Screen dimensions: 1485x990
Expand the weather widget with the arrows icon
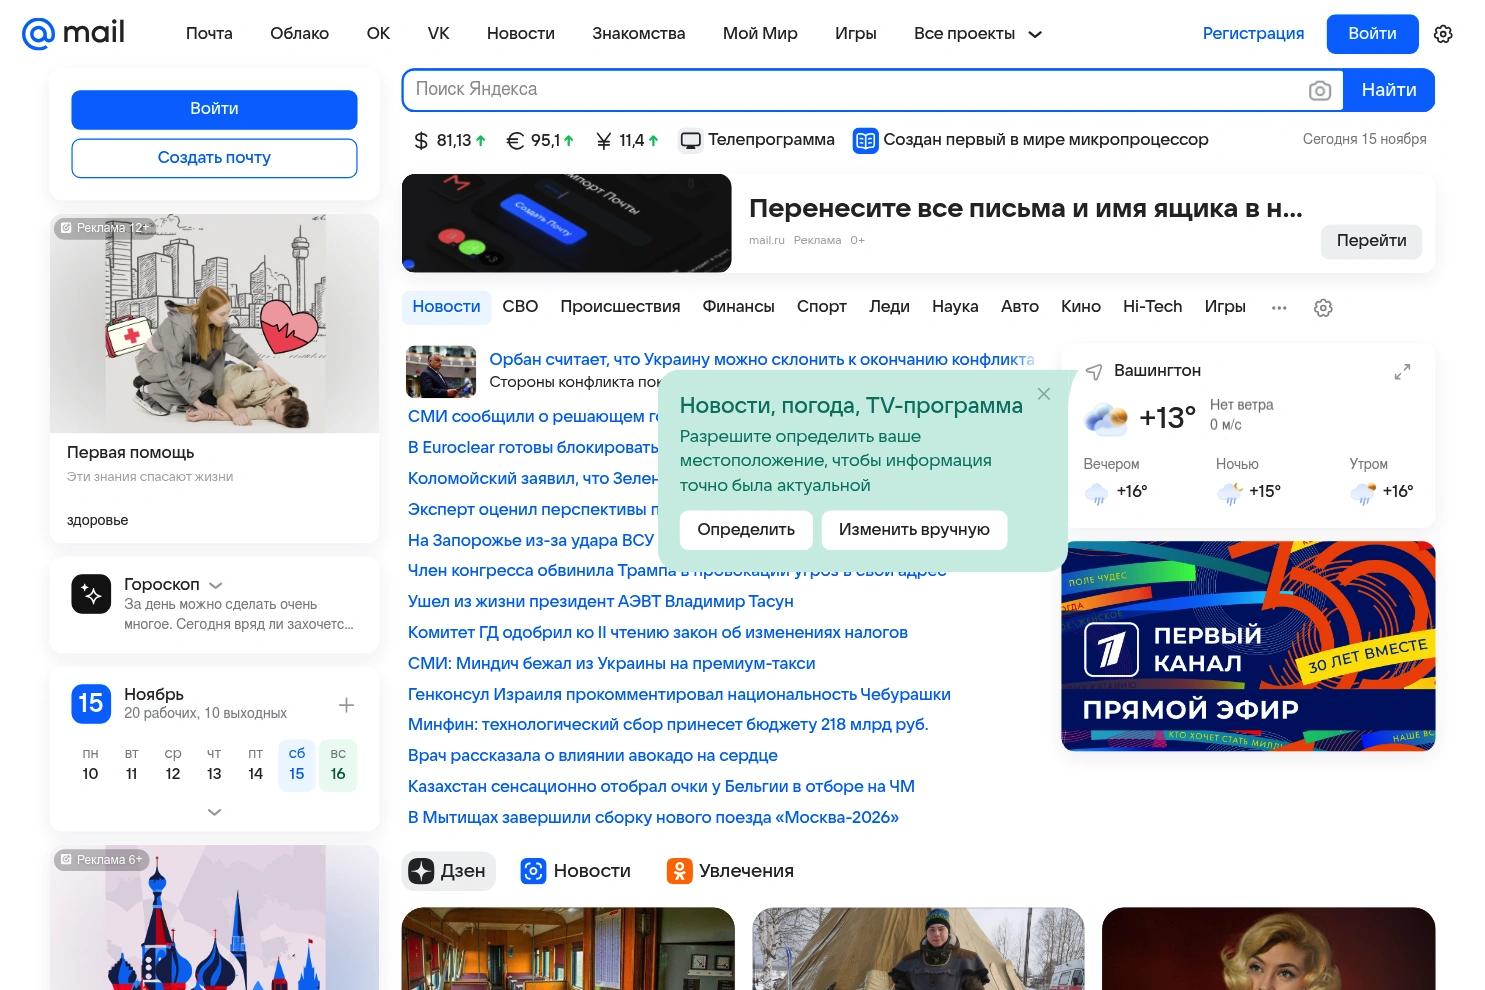pos(1402,371)
